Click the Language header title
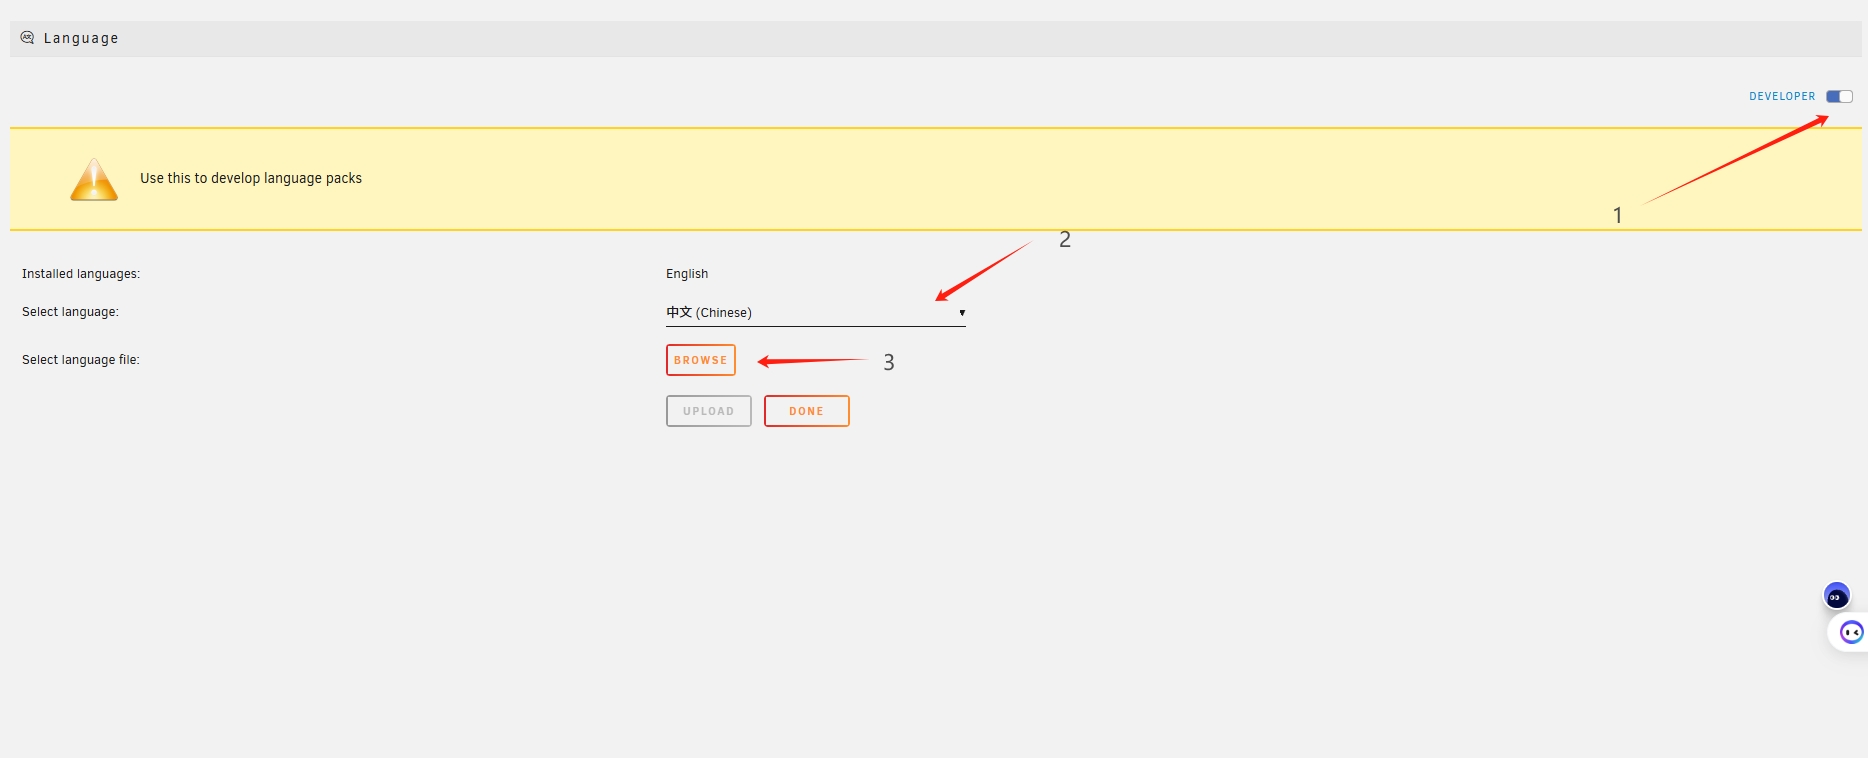The height and width of the screenshot is (758, 1868). click(81, 38)
